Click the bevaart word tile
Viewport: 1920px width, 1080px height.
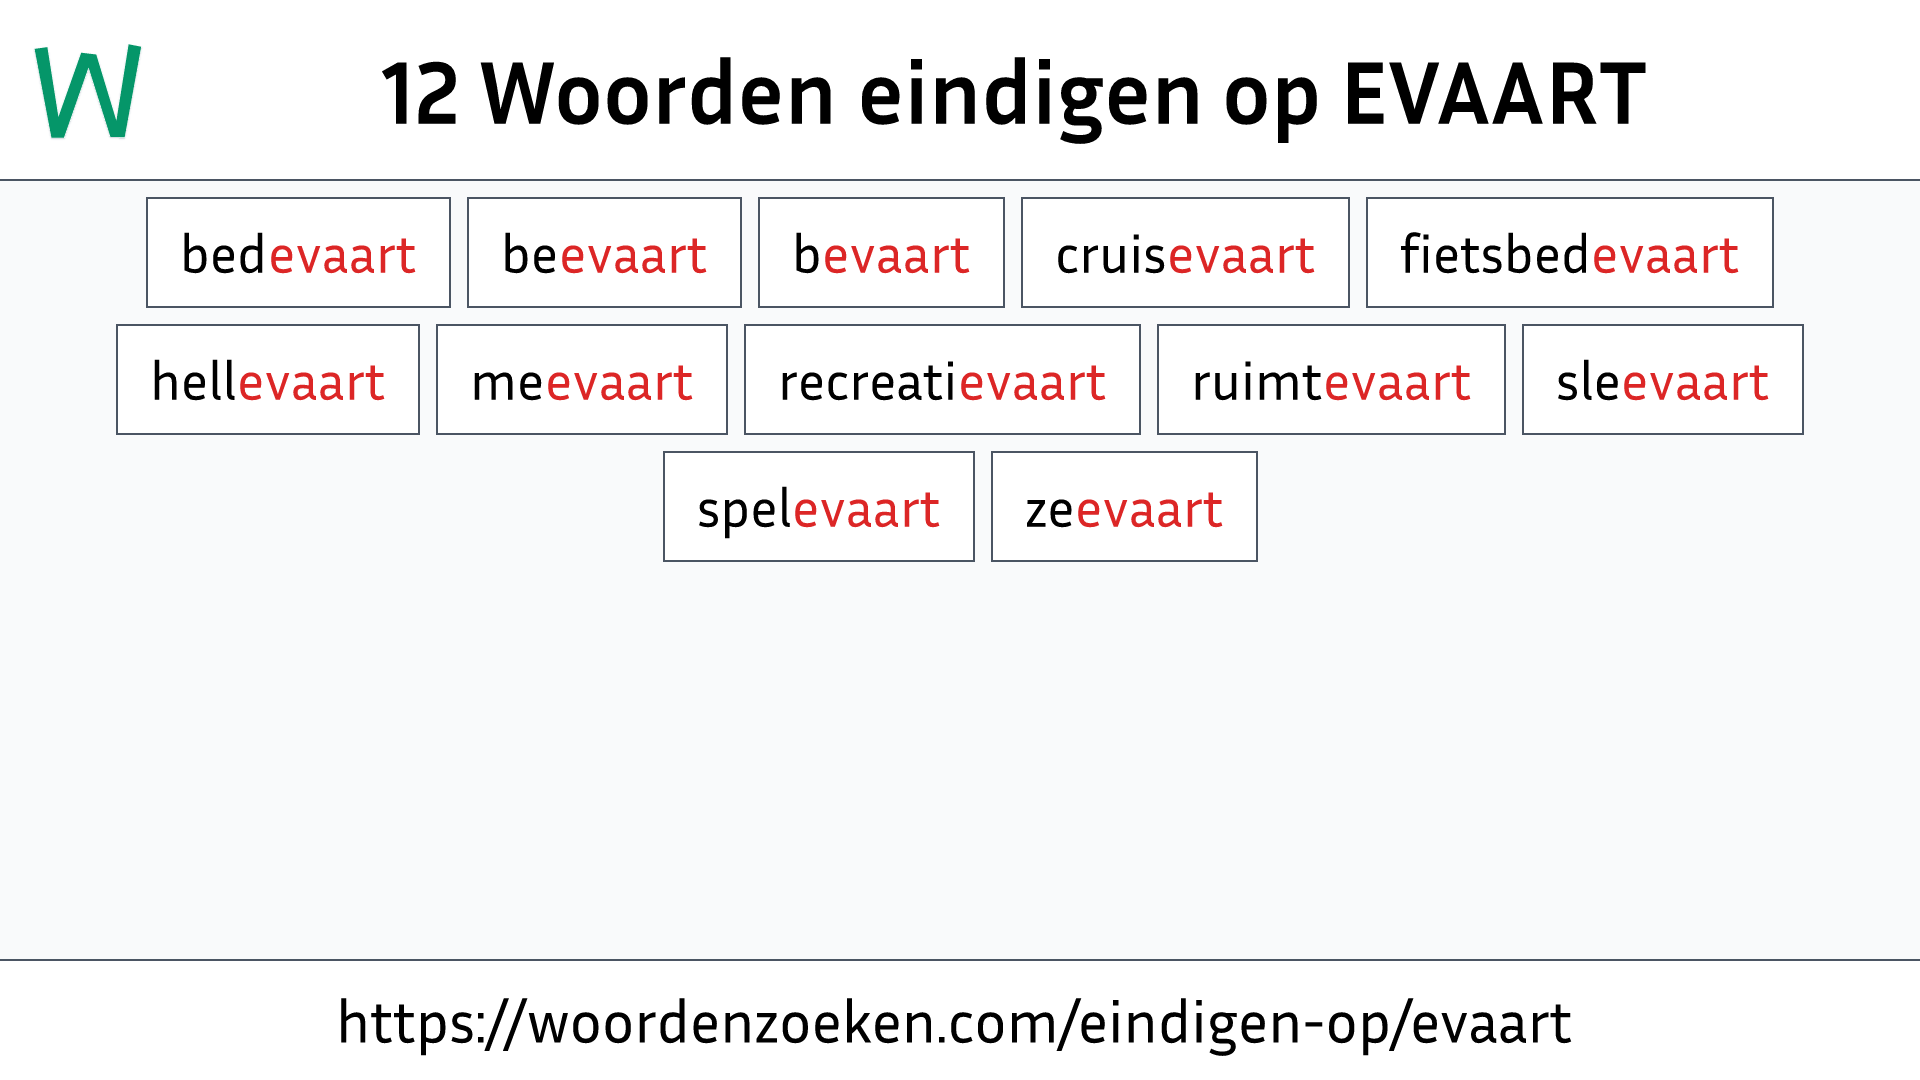click(882, 252)
